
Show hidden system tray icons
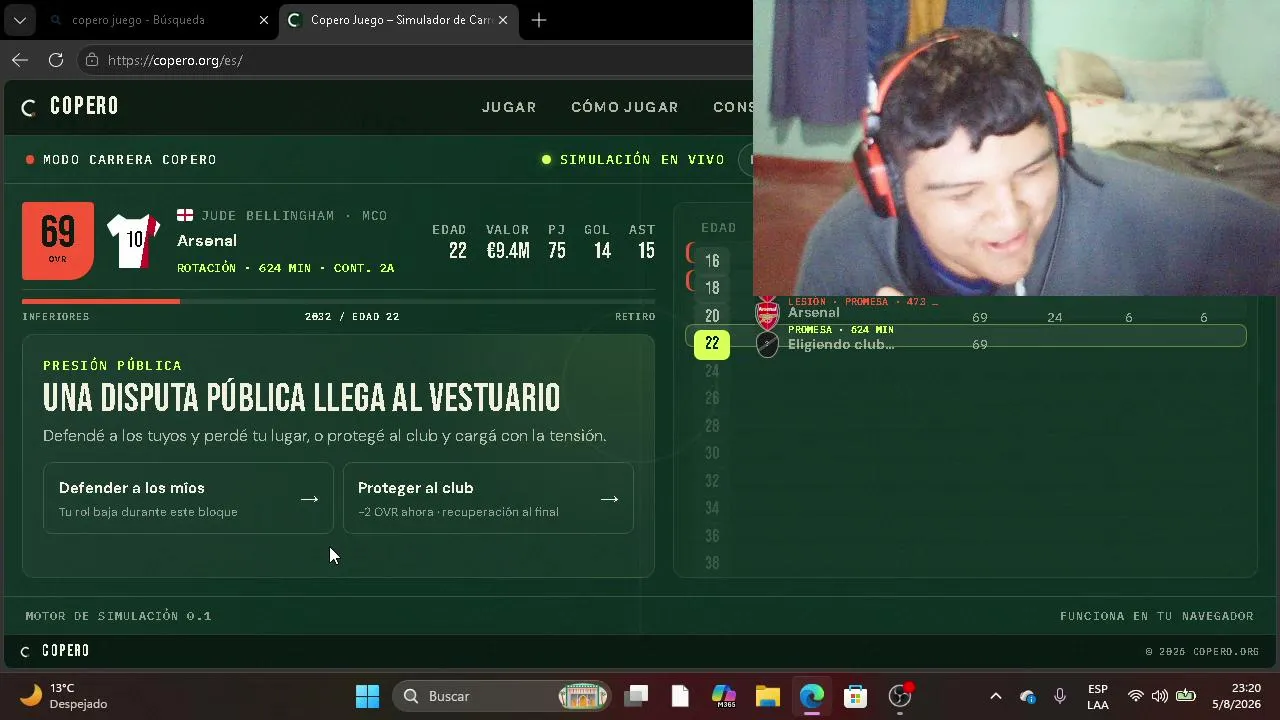(x=995, y=696)
